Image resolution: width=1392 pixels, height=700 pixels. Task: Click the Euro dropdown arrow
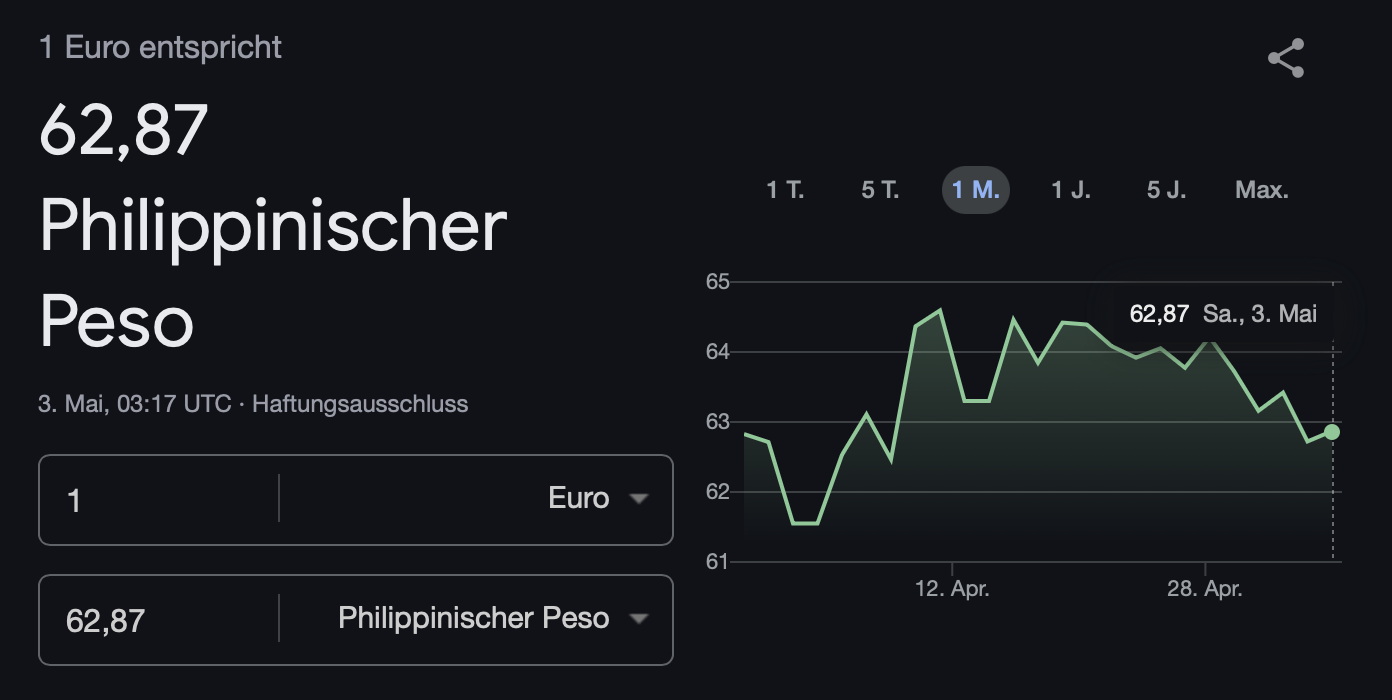point(638,499)
